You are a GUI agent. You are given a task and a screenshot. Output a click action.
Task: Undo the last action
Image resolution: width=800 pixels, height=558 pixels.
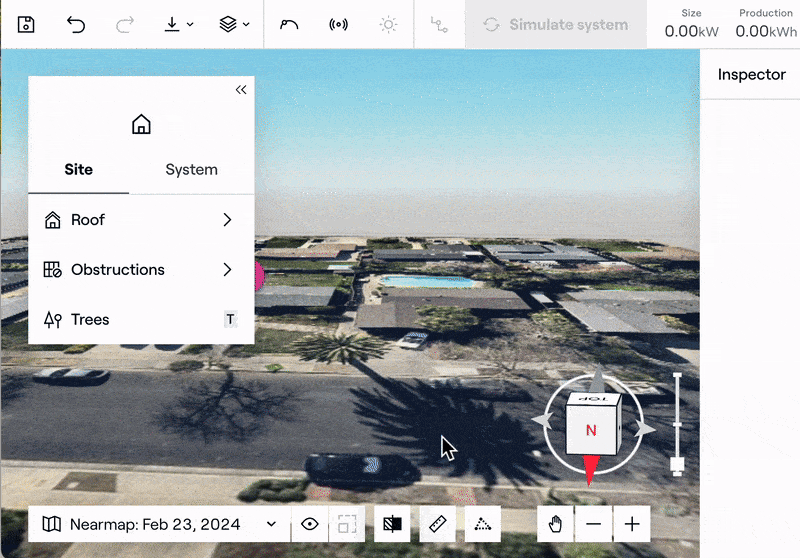pyautogui.click(x=76, y=24)
